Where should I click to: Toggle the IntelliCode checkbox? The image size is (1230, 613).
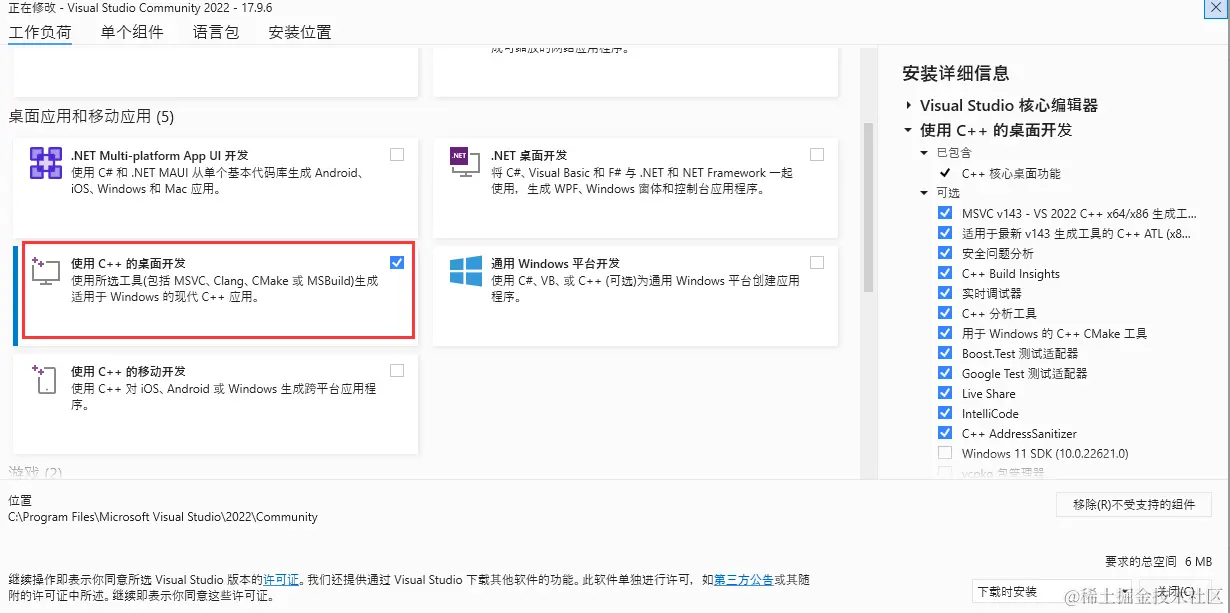coord(945,413)
